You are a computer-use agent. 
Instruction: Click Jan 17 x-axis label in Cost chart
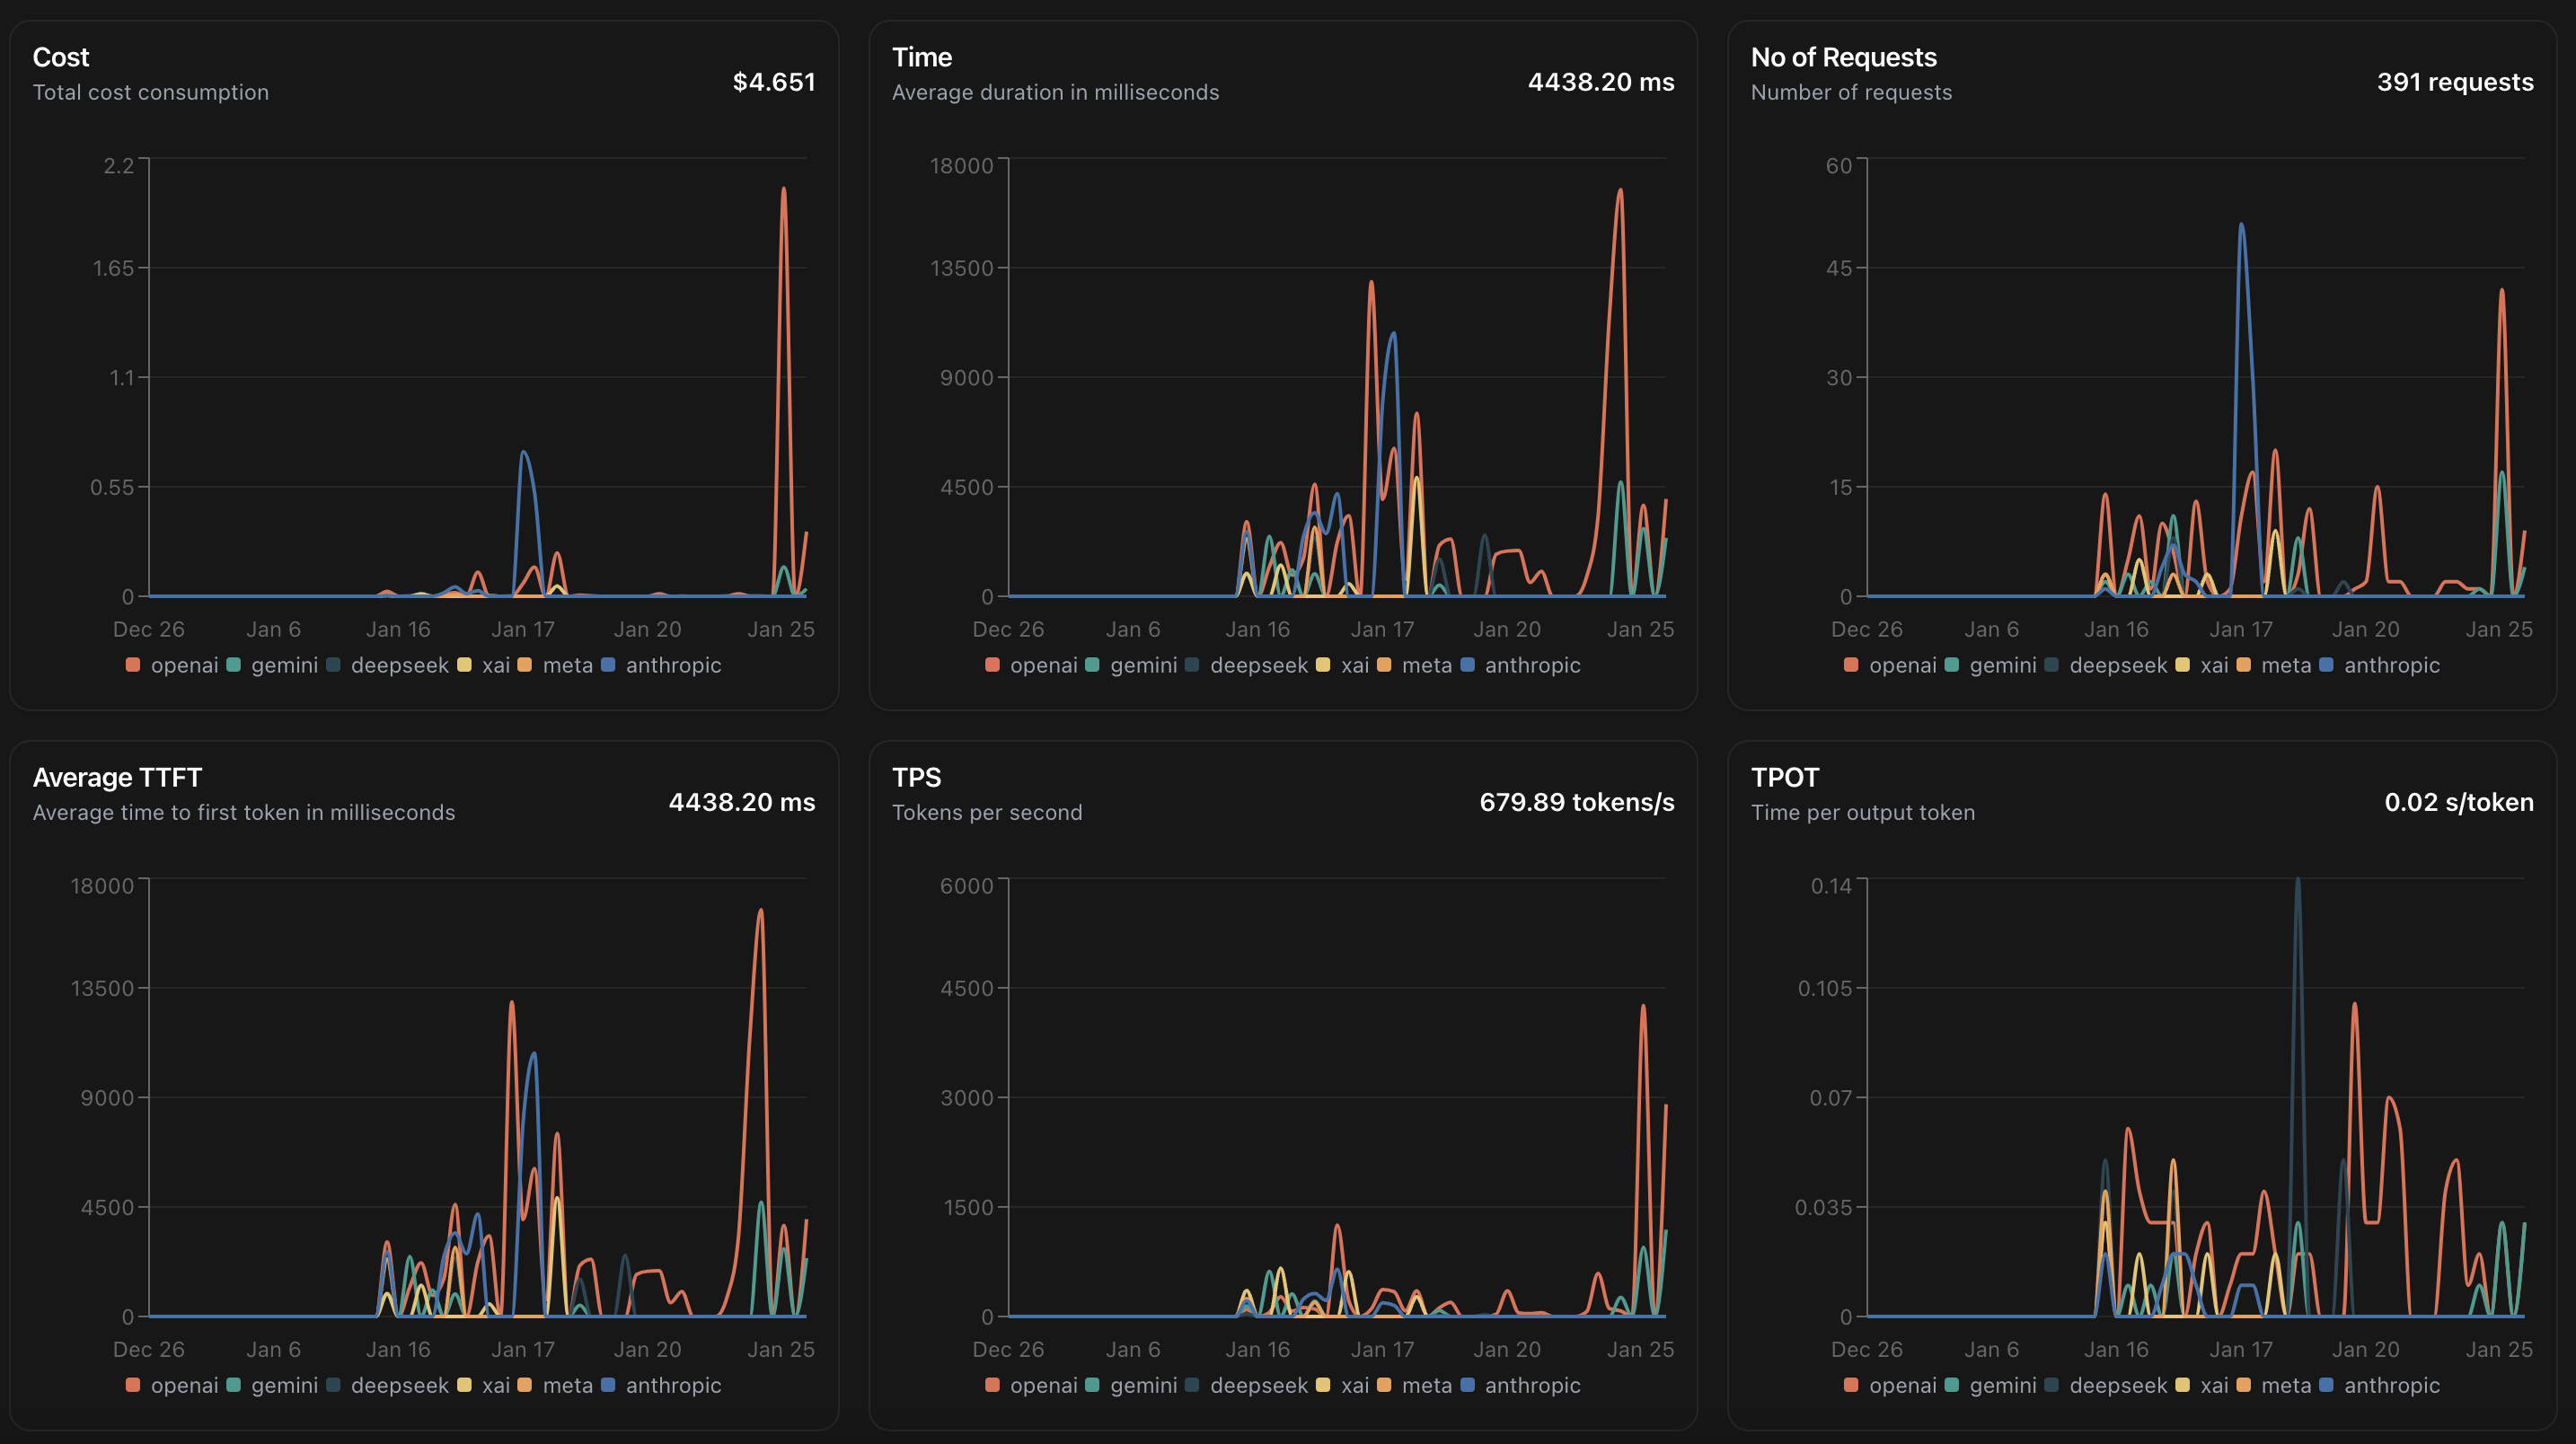(x=522, y=629)
